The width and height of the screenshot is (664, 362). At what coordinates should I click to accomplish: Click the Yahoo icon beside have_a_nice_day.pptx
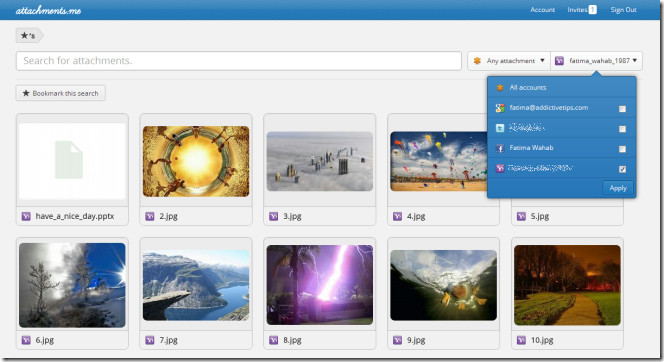[x=26, y=216]
